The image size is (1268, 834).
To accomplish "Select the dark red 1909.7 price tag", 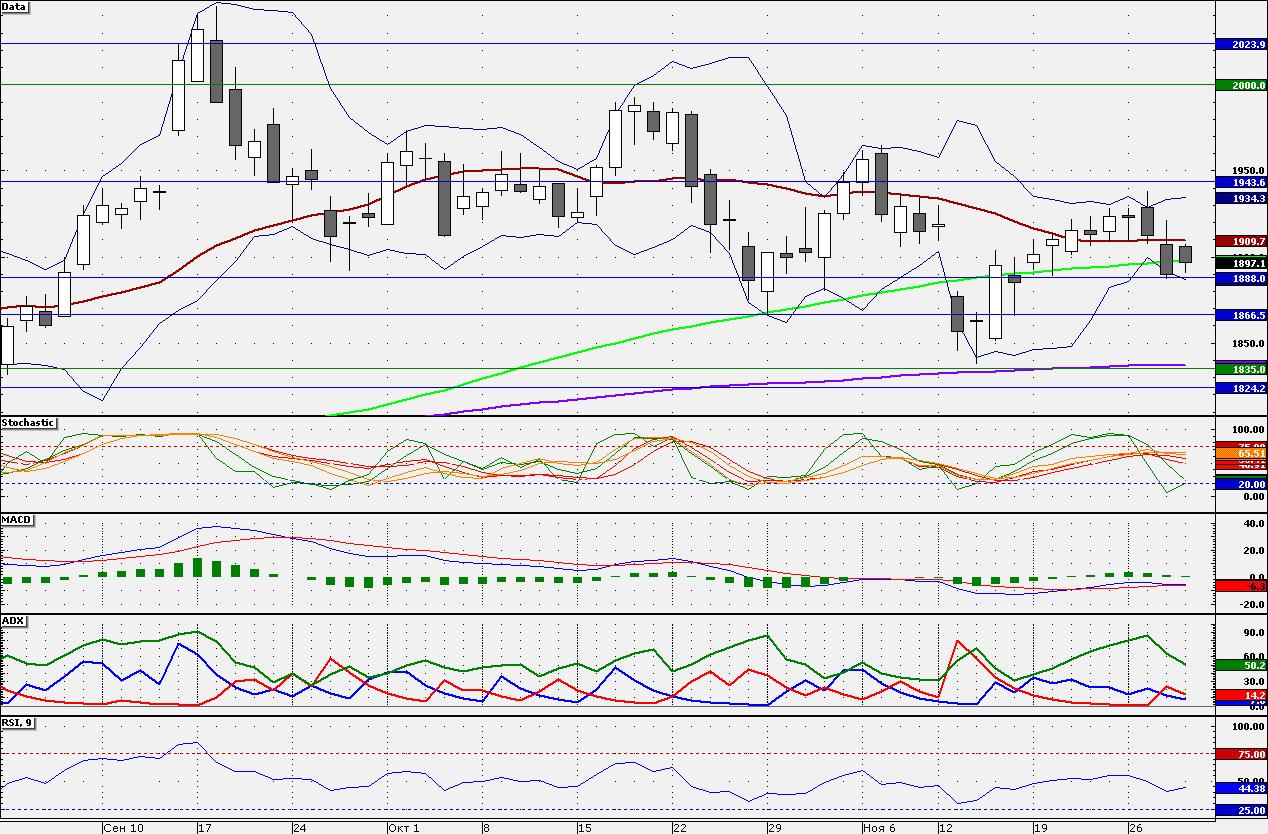I will [x=1241, y=242].
